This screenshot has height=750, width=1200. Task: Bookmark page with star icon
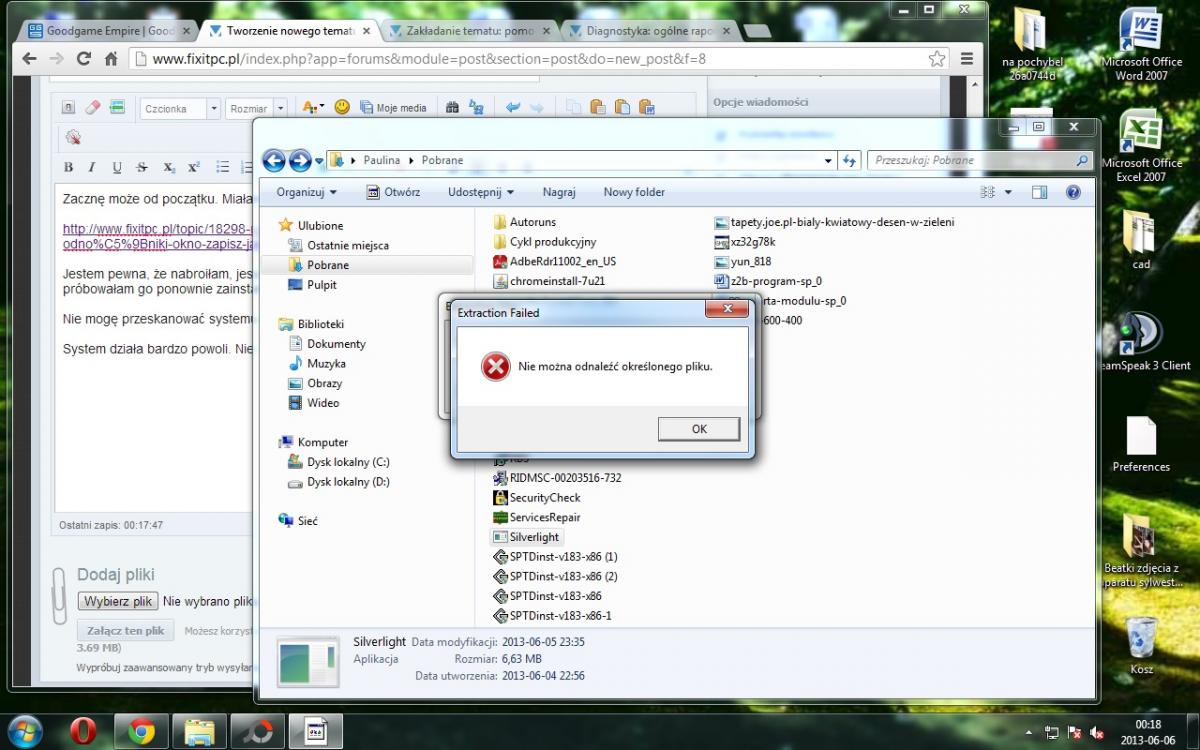click(x=936, y=59)
